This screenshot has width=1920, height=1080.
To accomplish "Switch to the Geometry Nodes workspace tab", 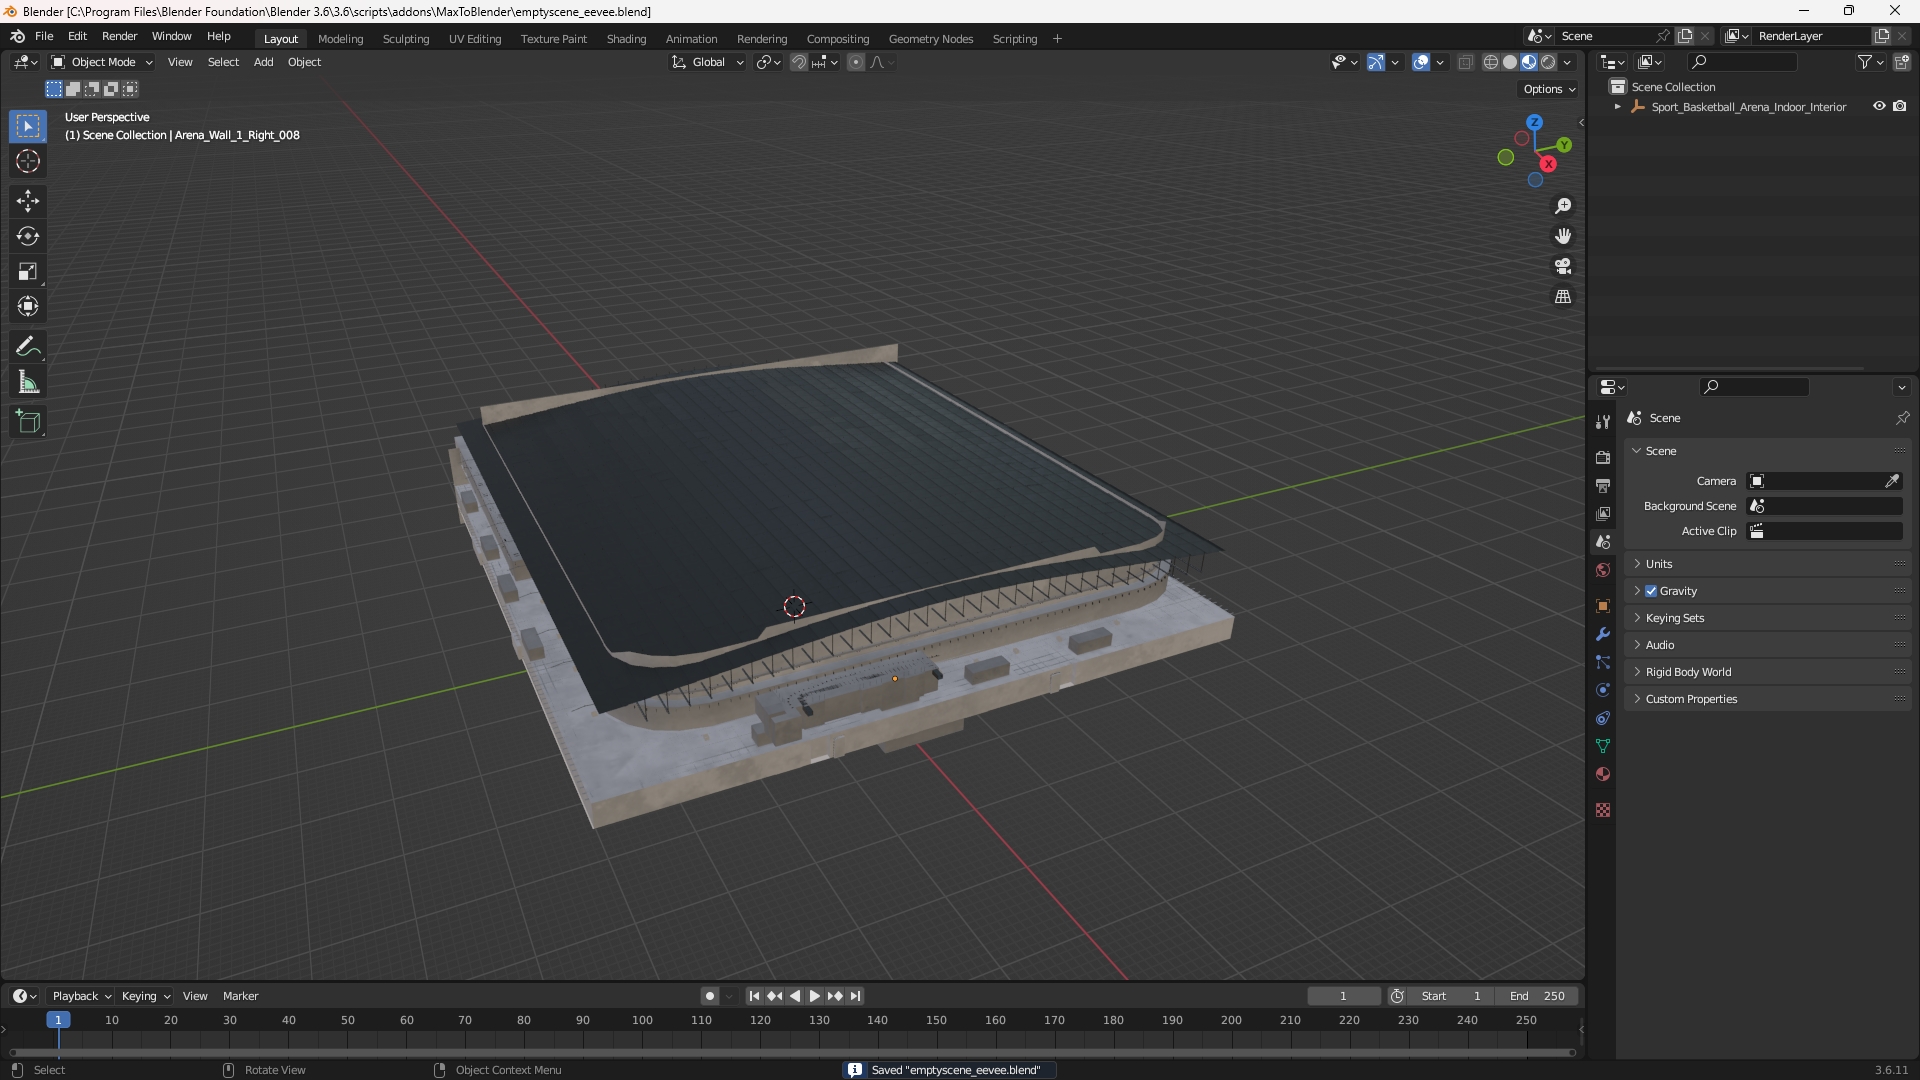I will pyautogui.click(x=930, y=39).
